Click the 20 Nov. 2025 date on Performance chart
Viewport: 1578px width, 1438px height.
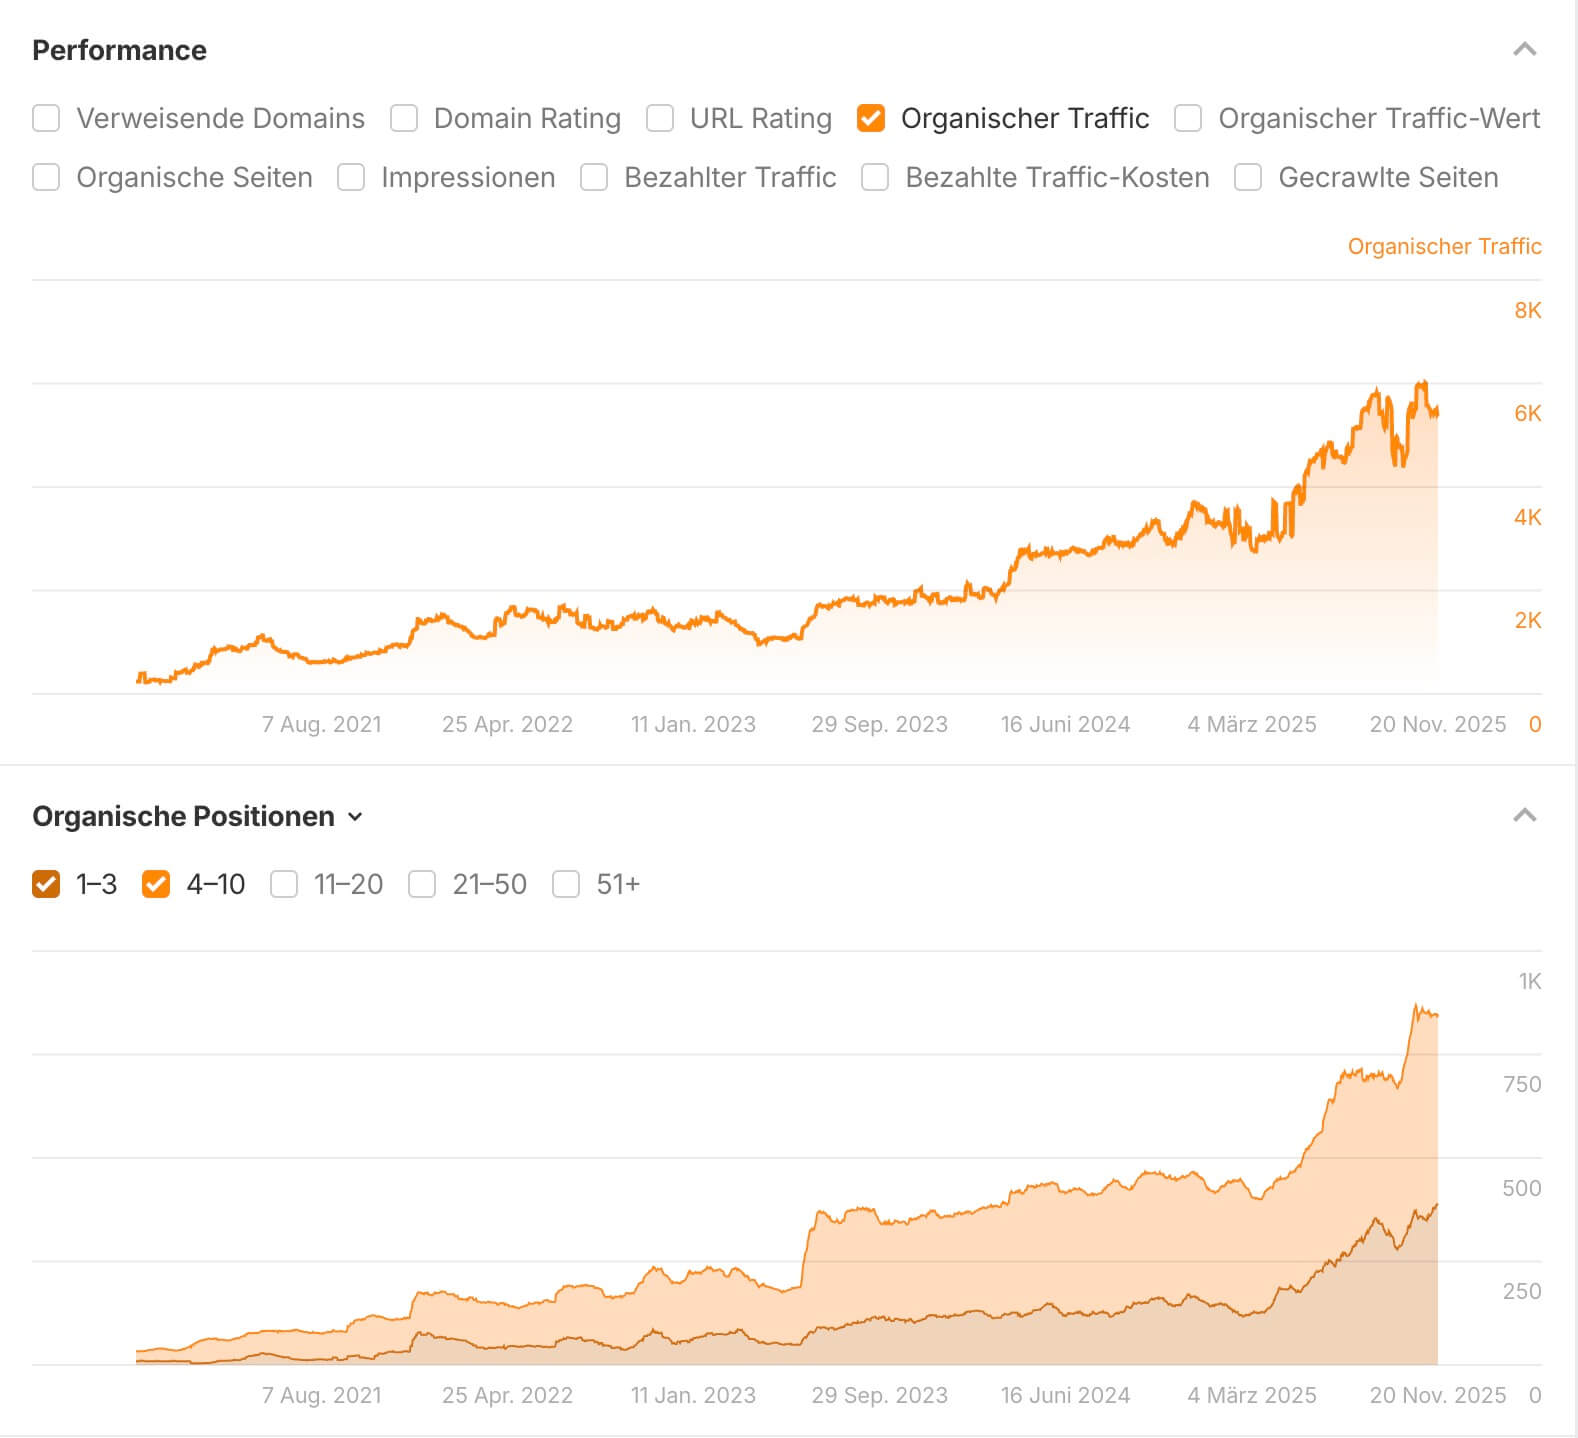tap(1437, 724)
